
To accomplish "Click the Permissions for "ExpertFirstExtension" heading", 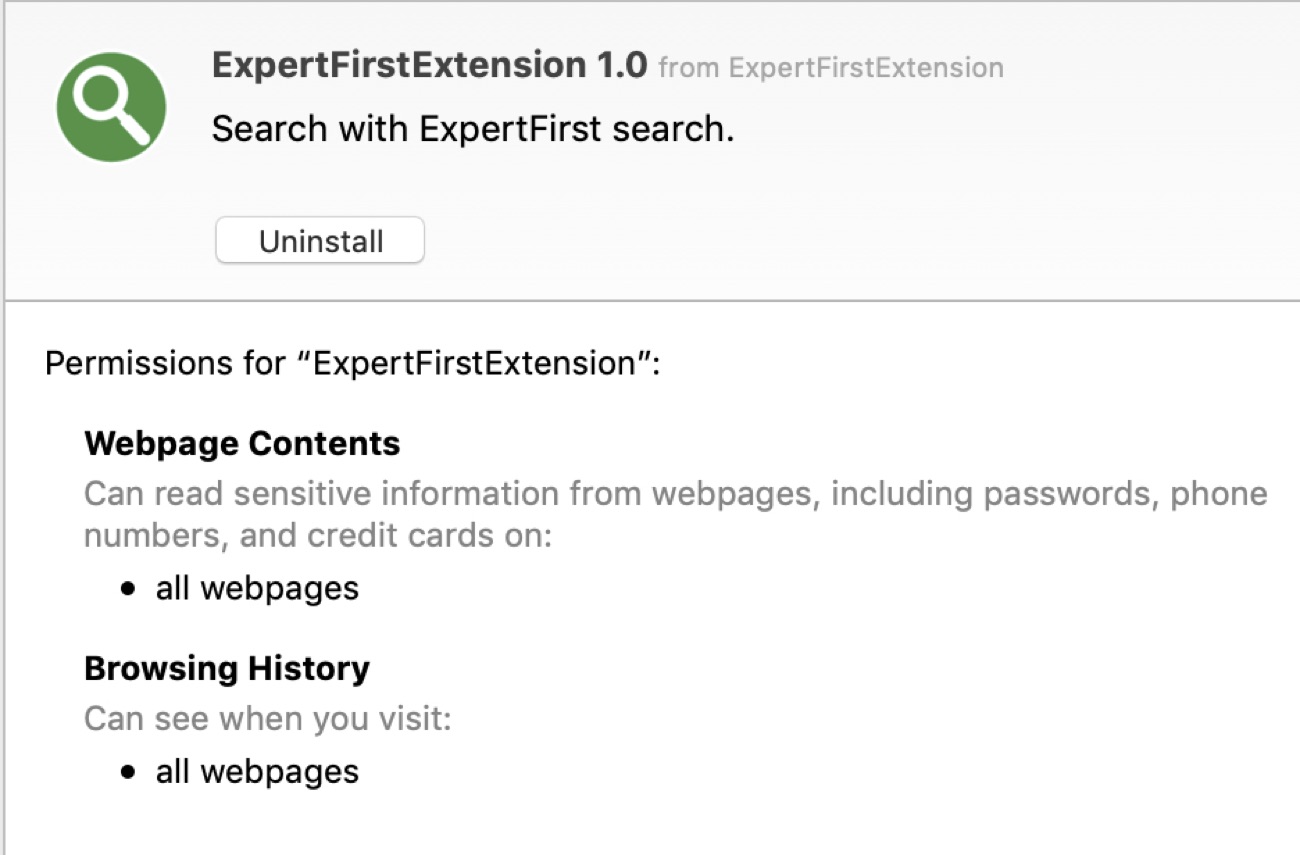I will pyautogui.click(x=352, y=363).
